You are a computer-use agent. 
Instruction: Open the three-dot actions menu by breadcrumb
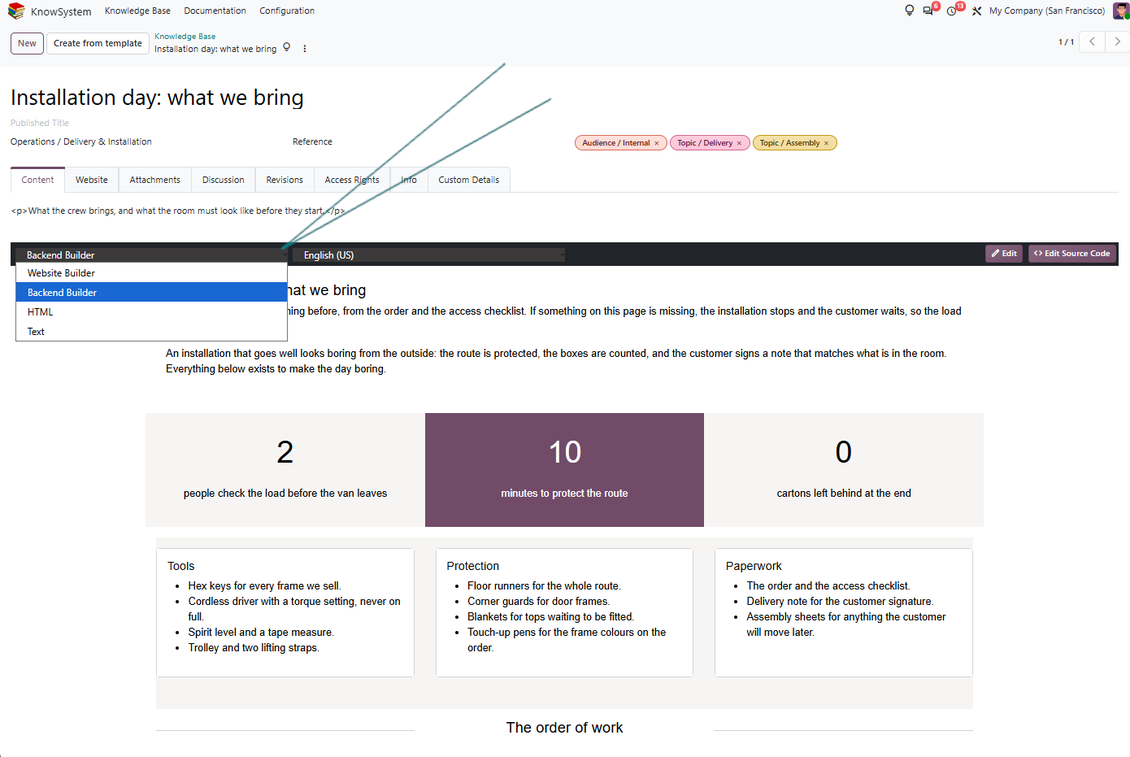pos(305,49)
